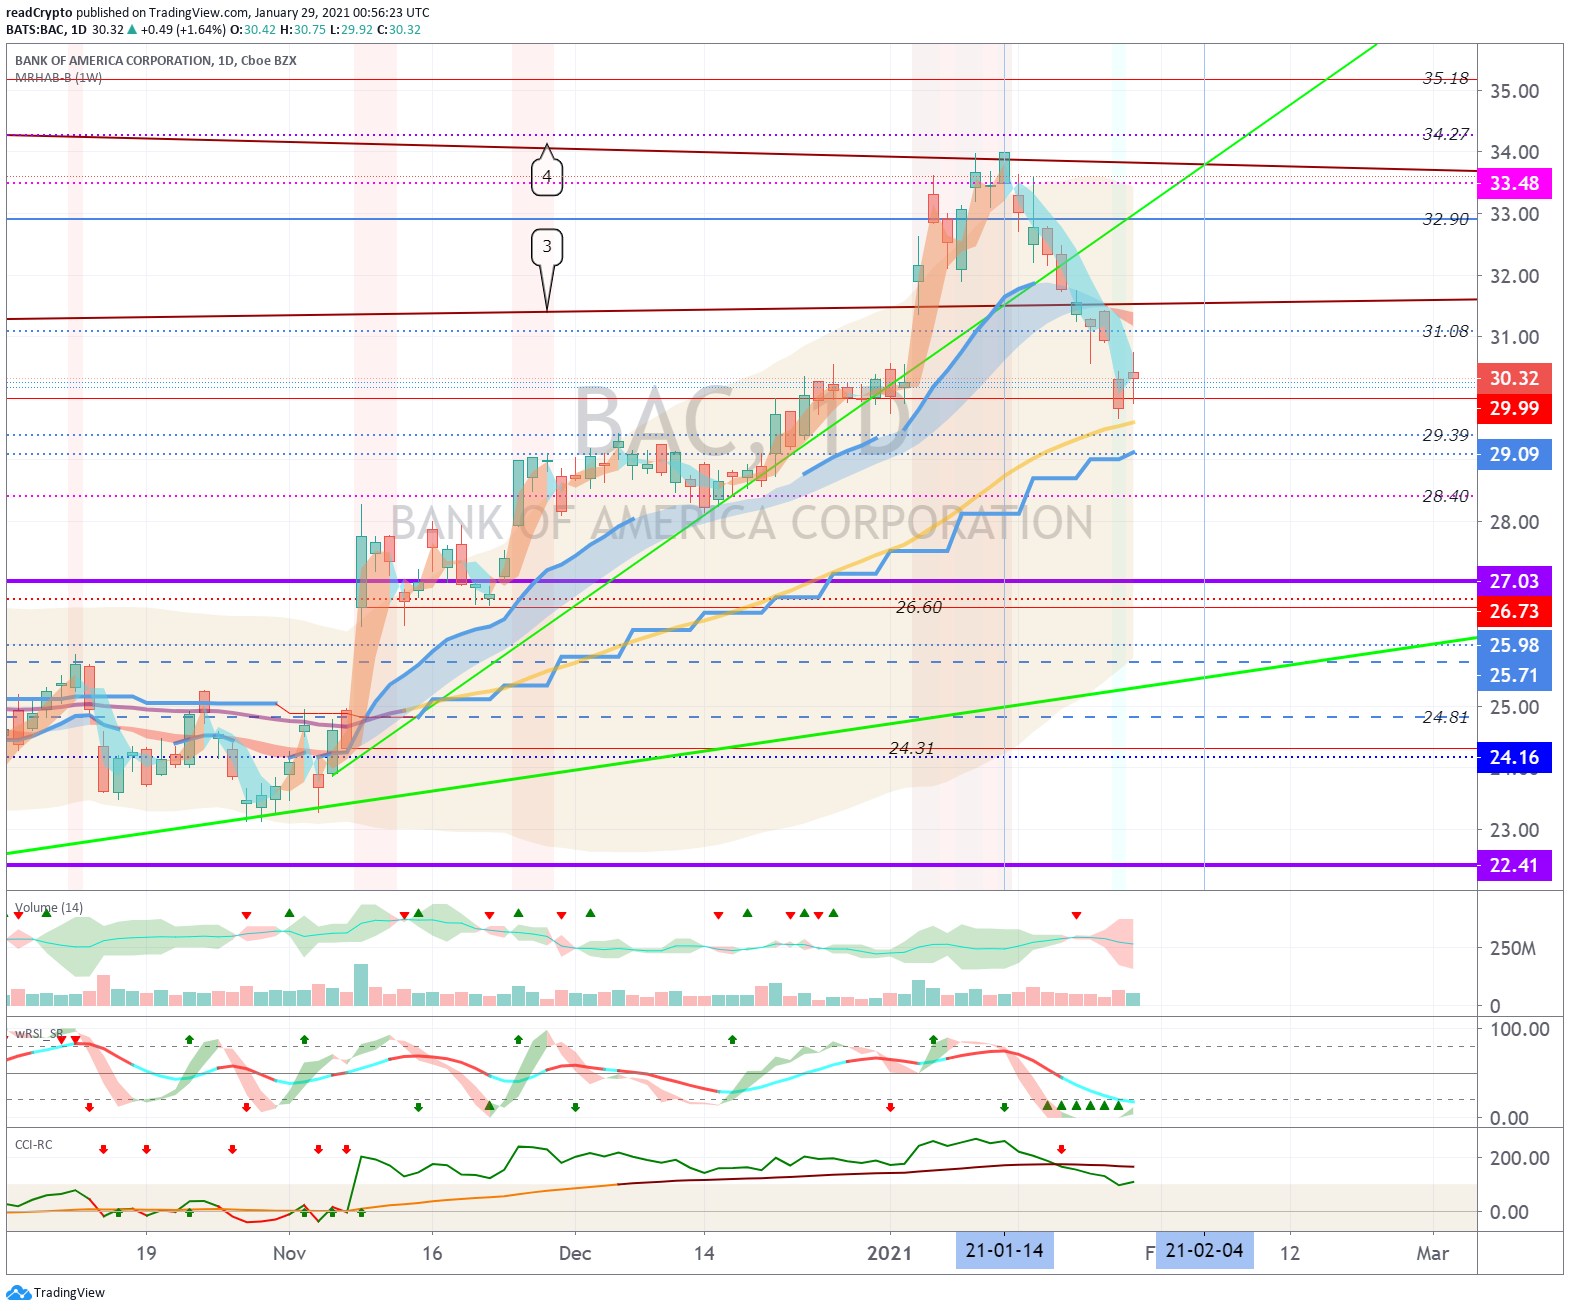Click the Dec label on time axis
1570x1311 pixels.
point(575,1253)
